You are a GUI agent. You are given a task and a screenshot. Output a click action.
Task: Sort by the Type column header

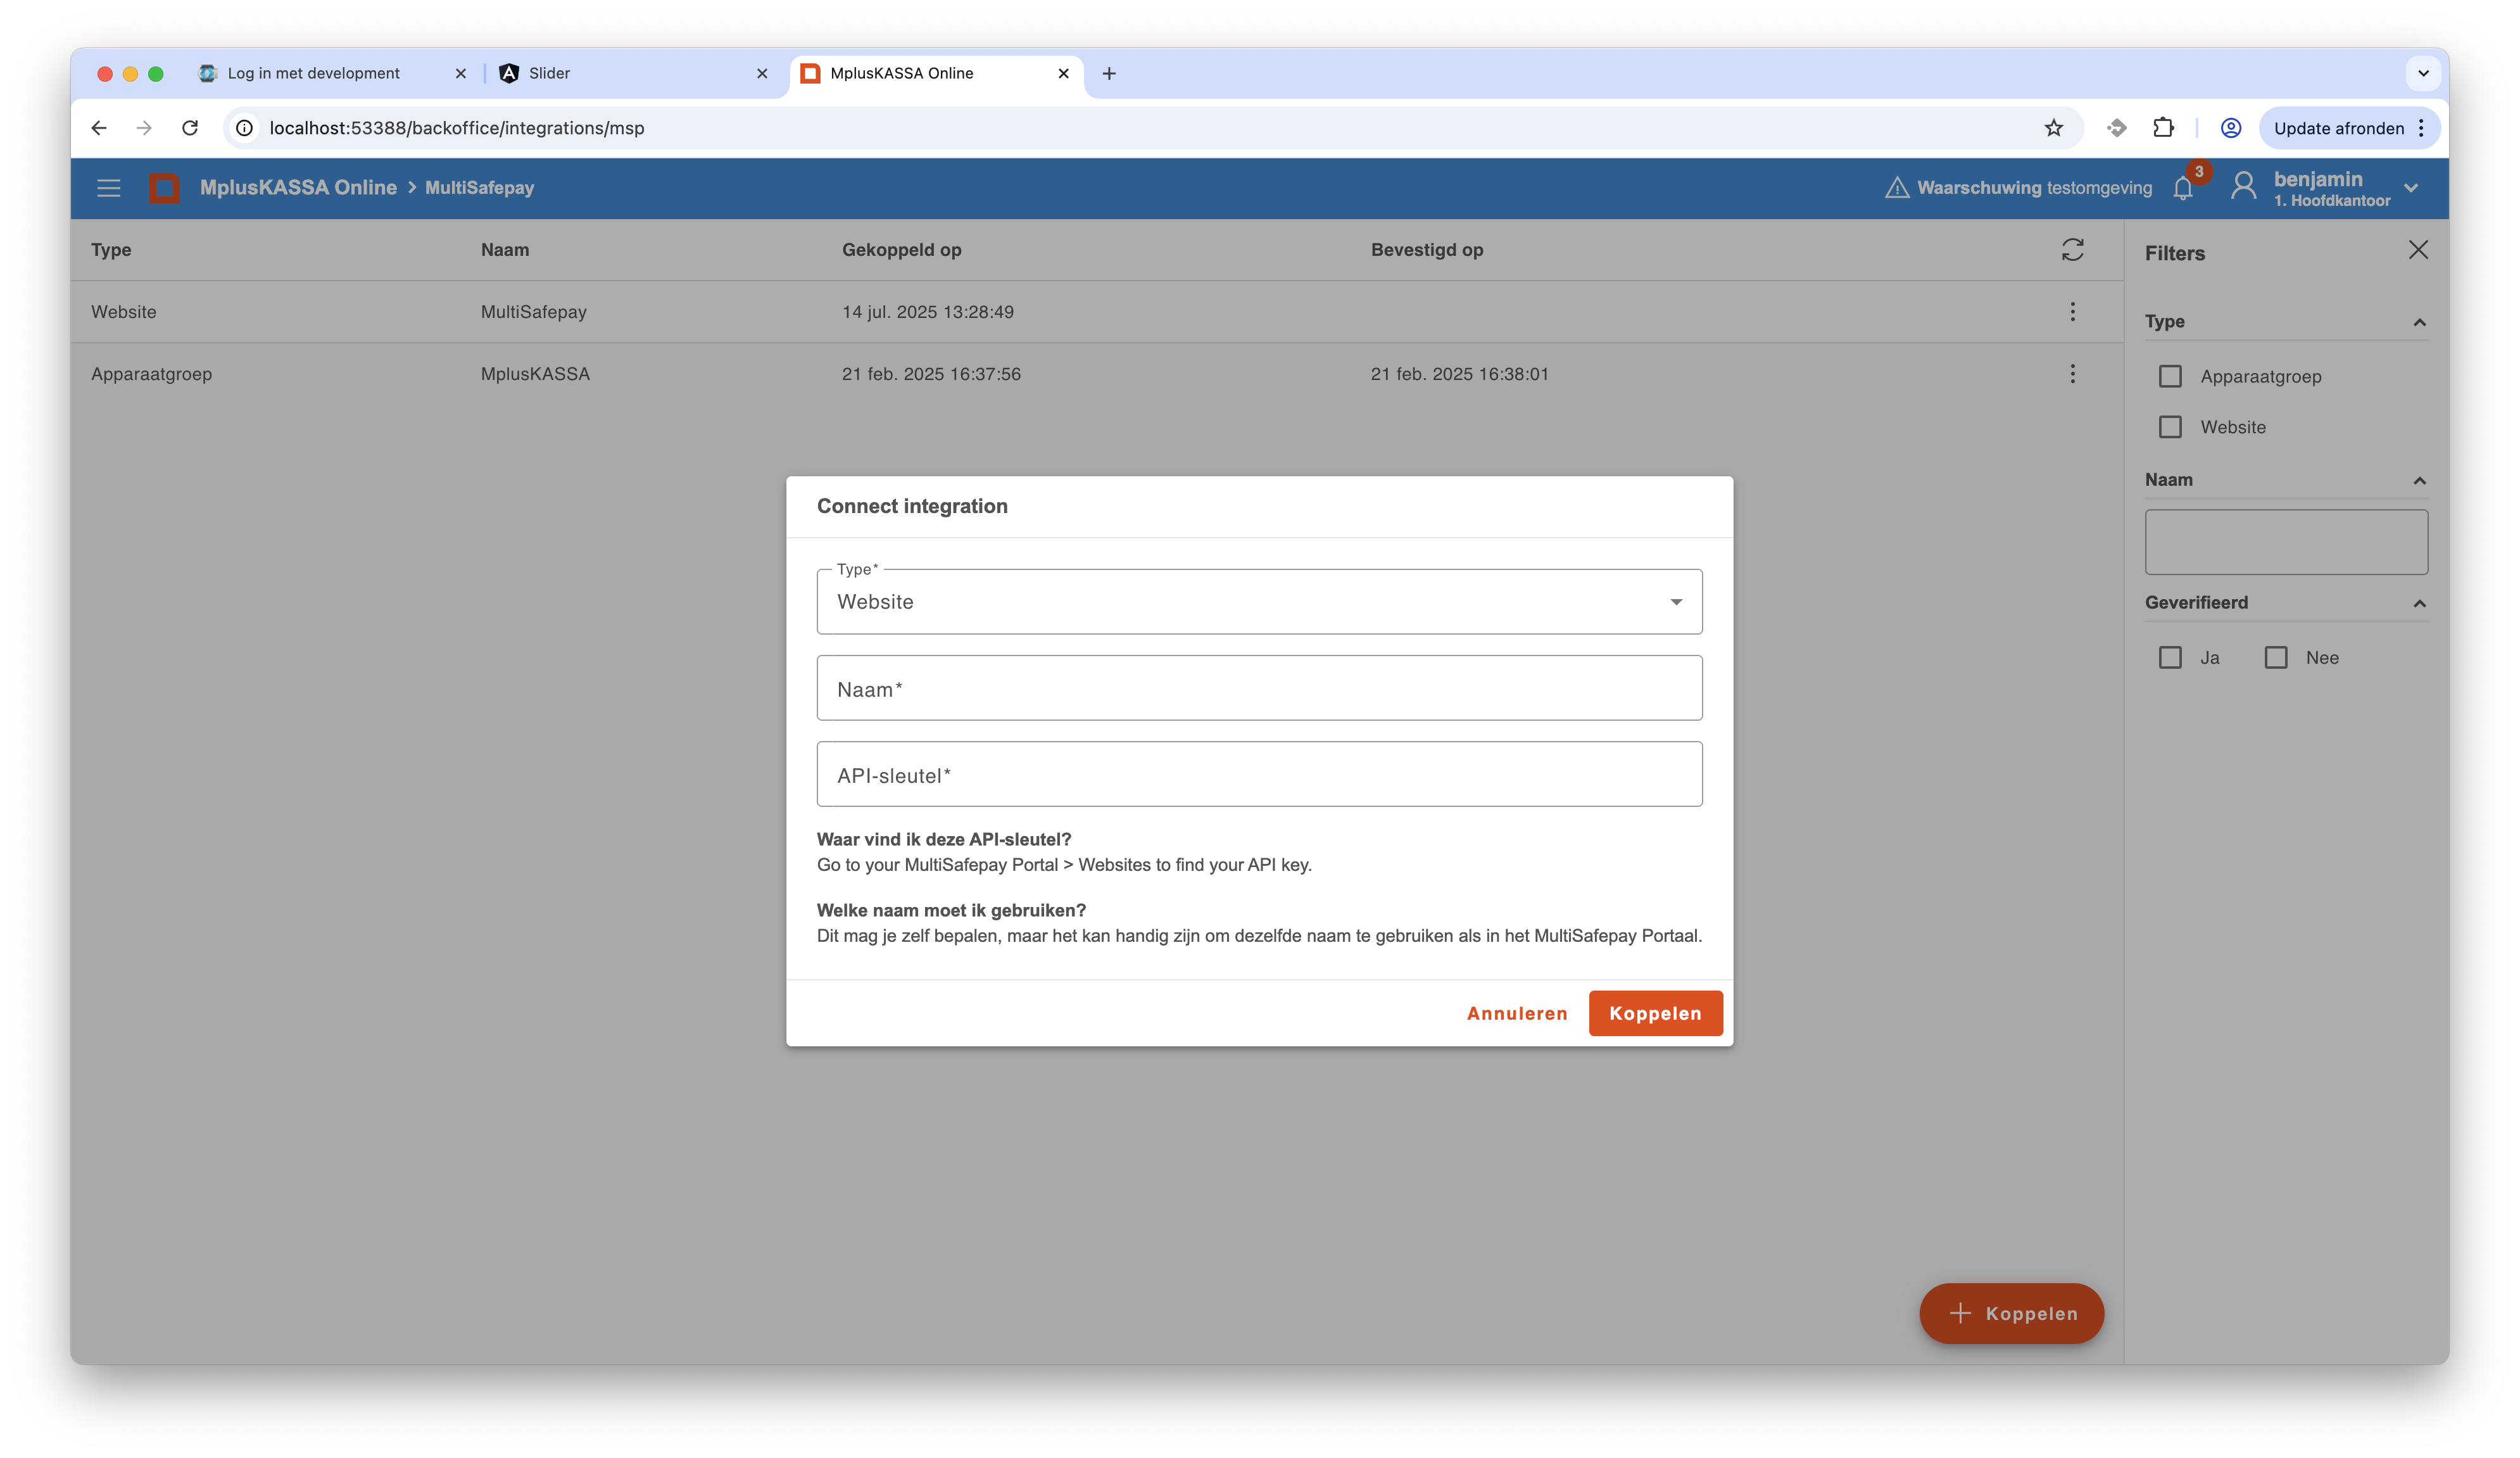coord(111,250)
